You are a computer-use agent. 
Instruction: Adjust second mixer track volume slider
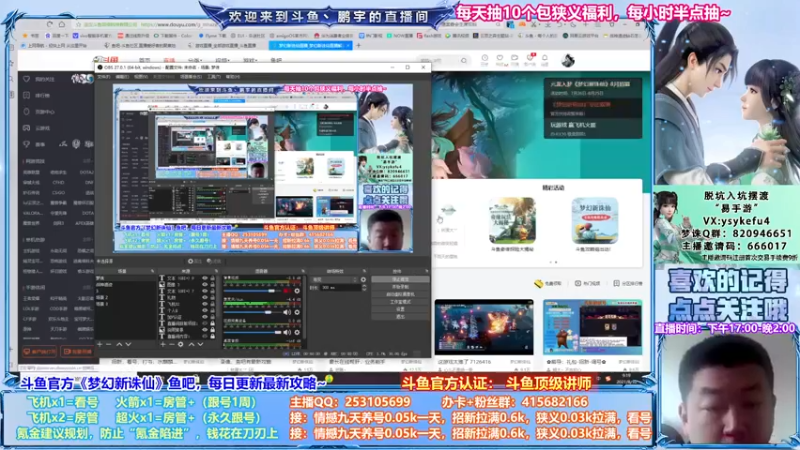click(x=252, y=312)
